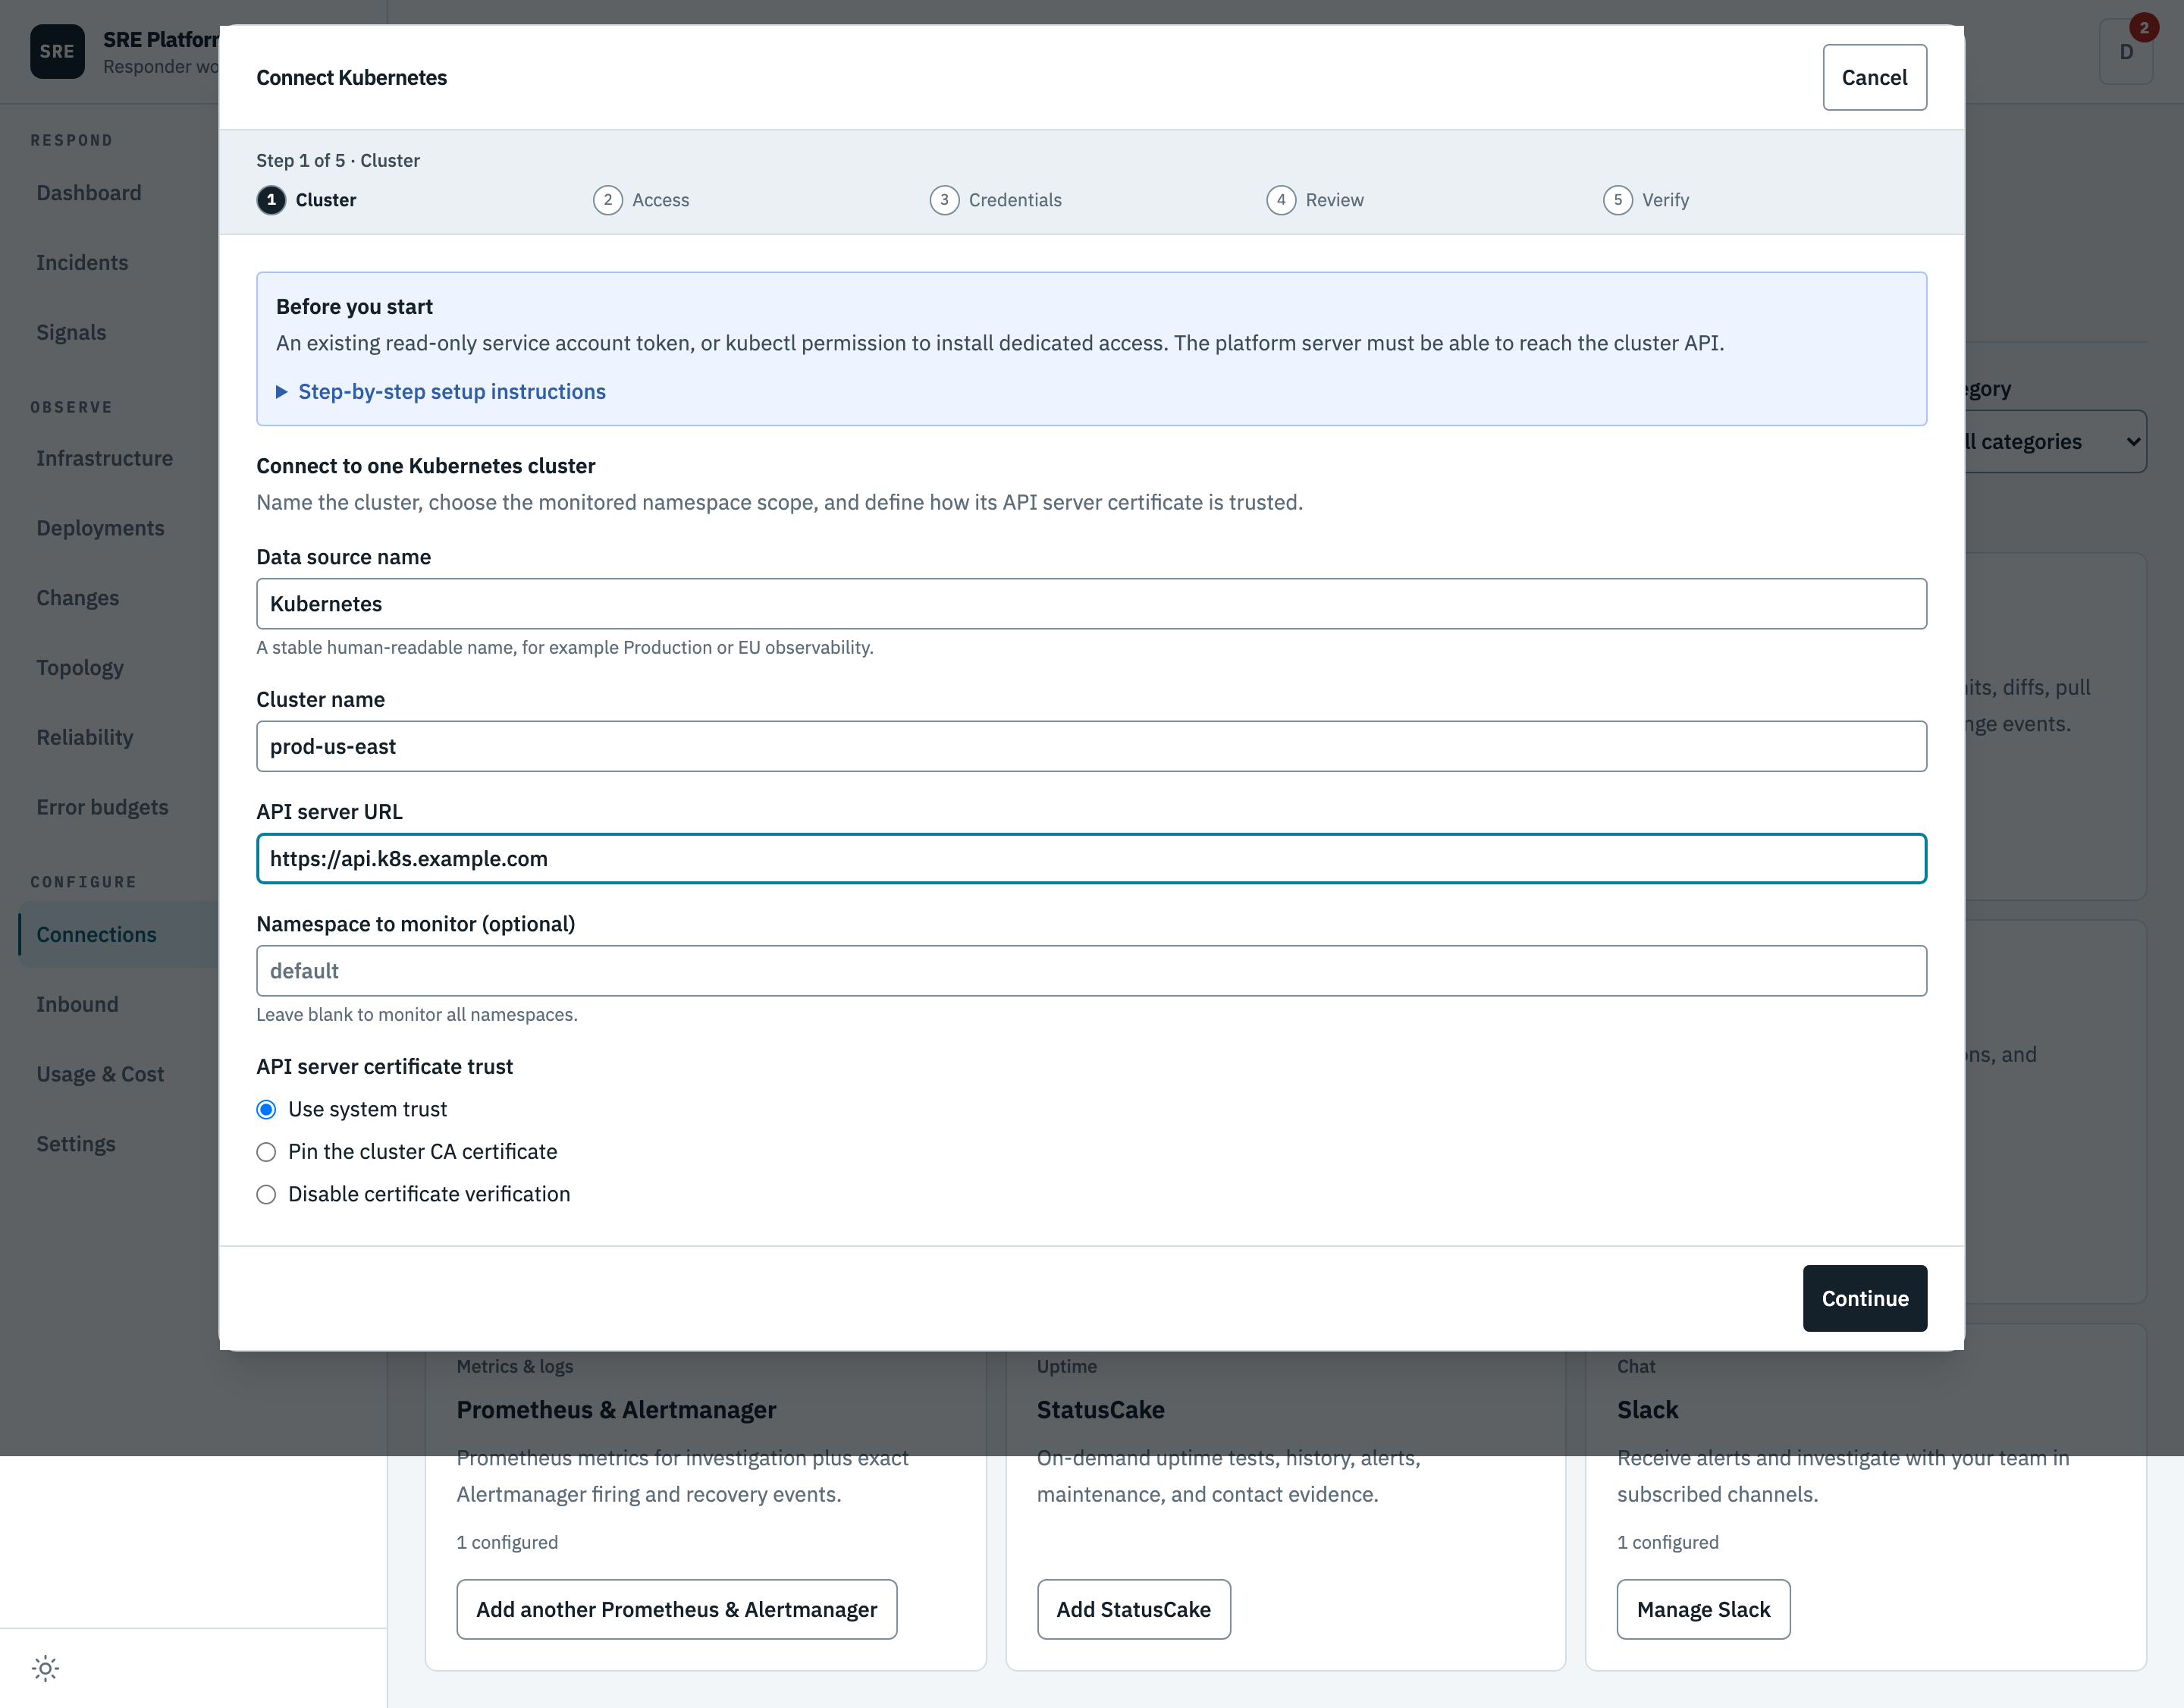Click Add another Prometheus & Alertmanager

tap(676, 1609)
